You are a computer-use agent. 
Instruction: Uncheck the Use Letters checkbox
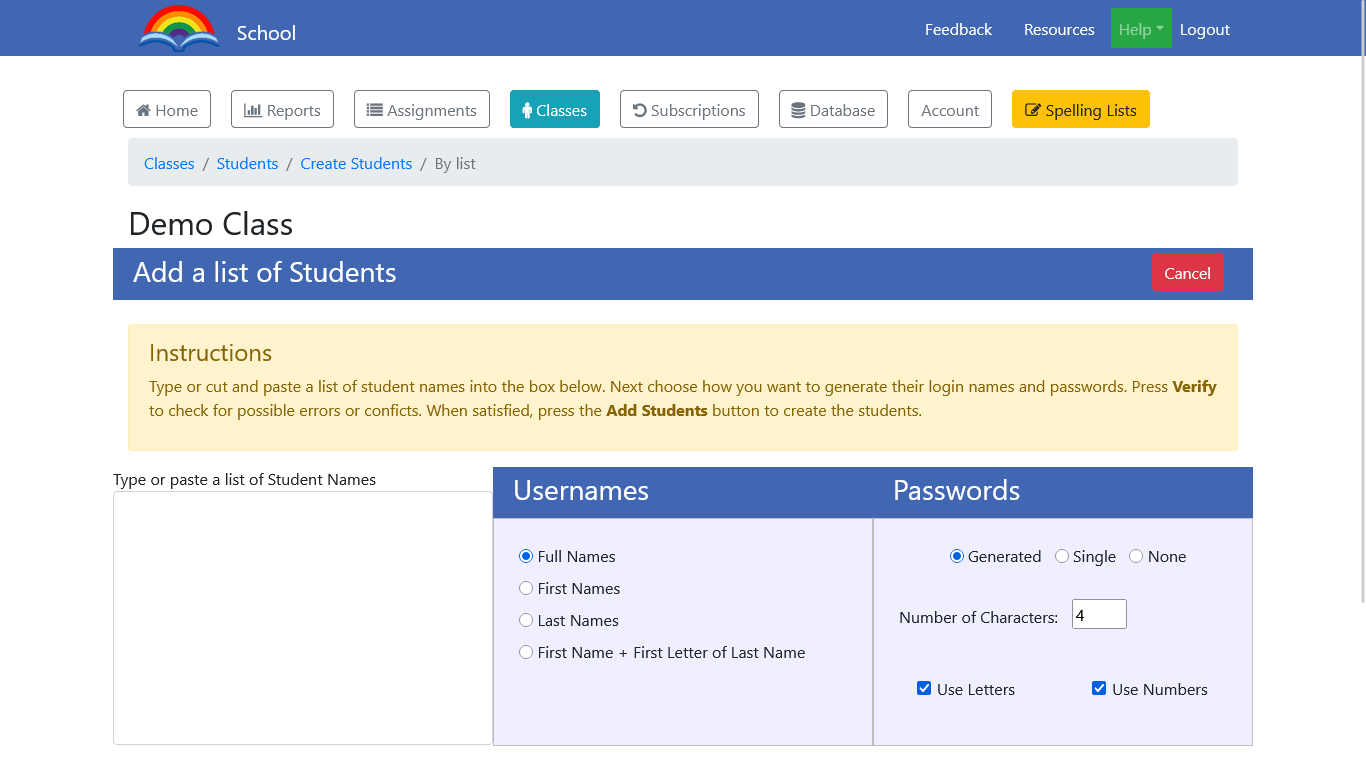[x=924, y=688]
